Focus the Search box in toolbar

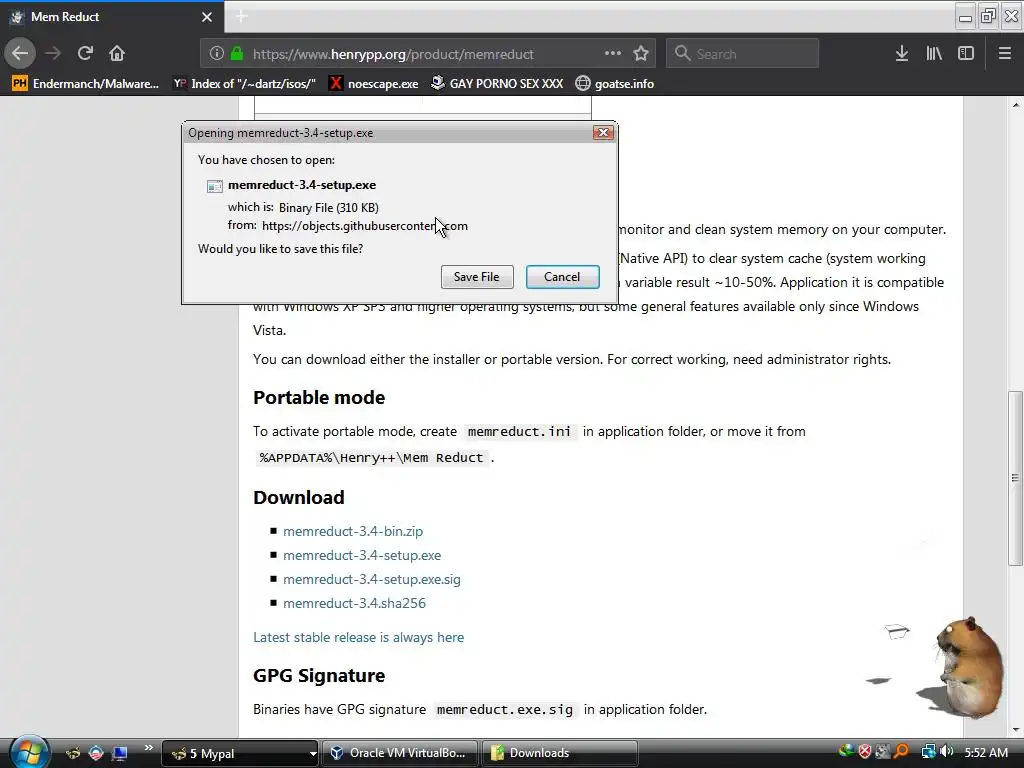click(x=743, y=54)
